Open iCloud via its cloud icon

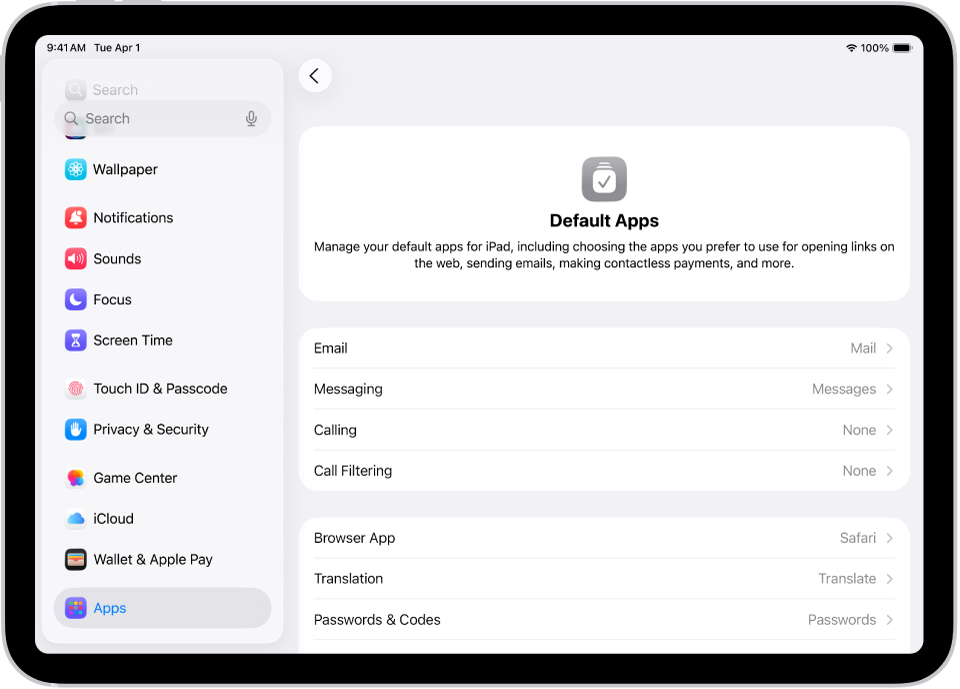click(76, 519)
